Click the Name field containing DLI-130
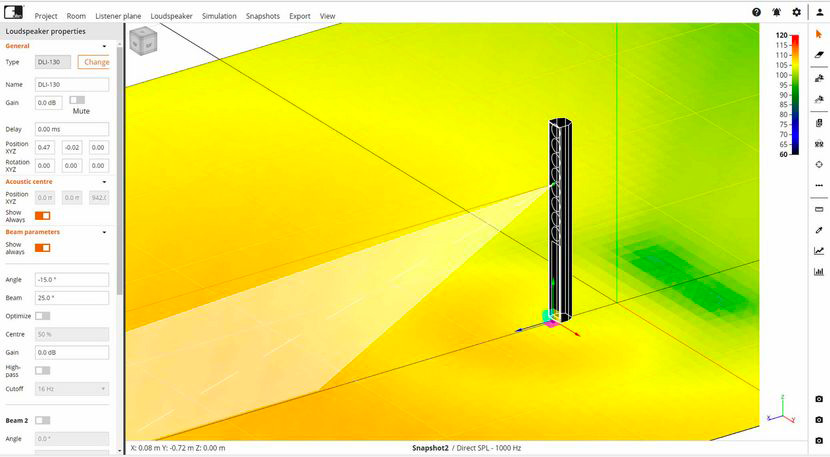830x457 pixels. coord(72,84)
